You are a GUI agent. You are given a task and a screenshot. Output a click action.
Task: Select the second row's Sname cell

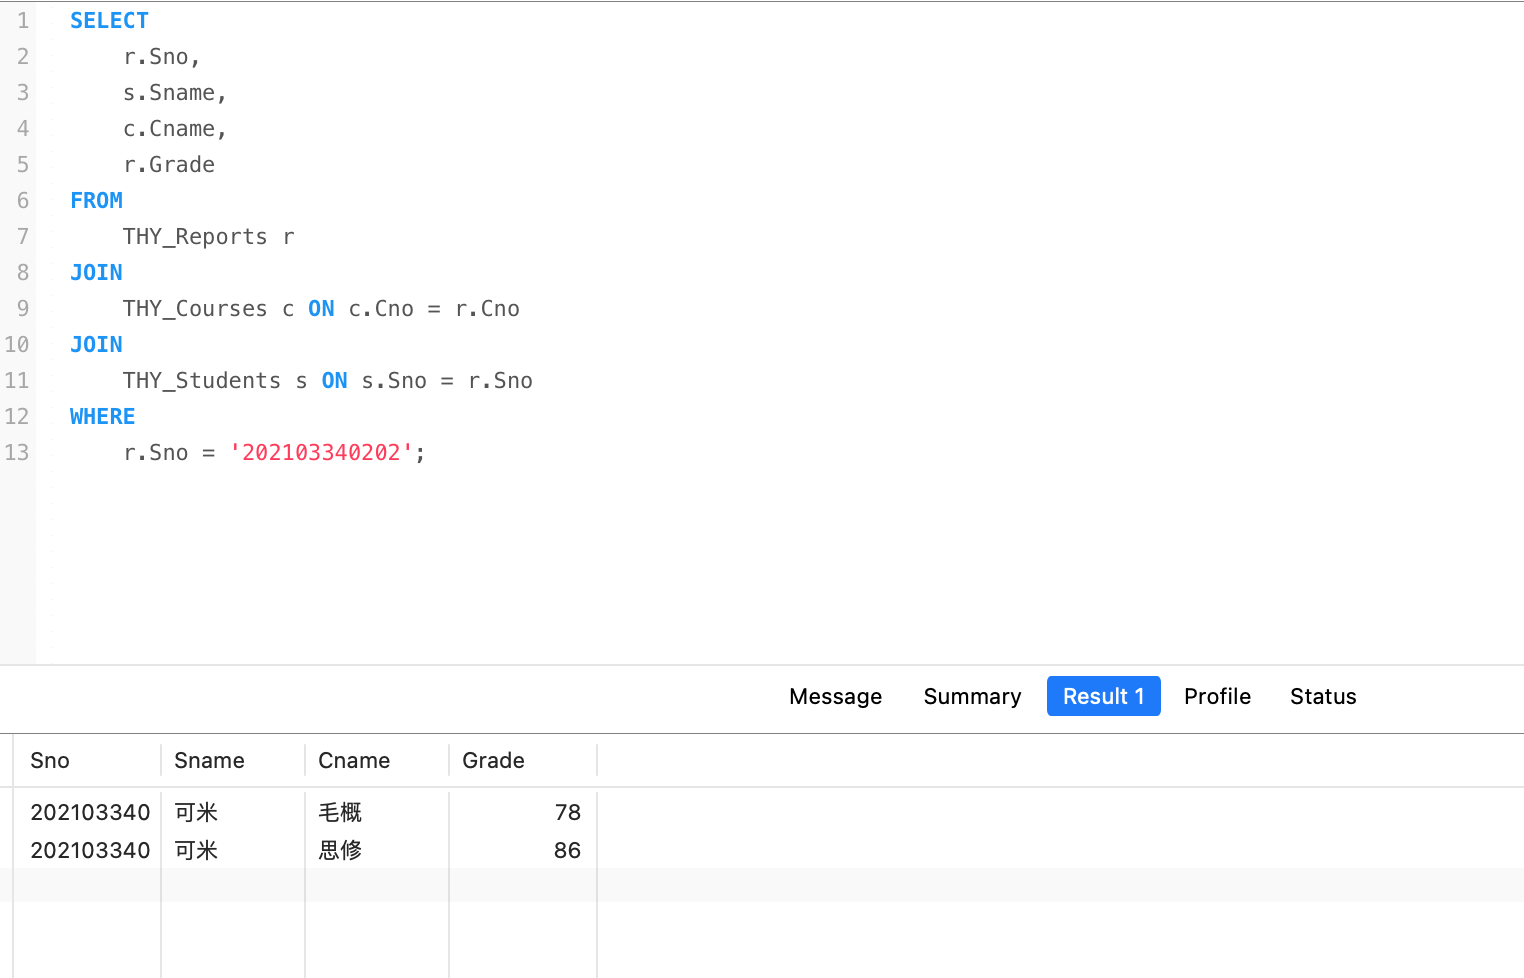[196, 850]
